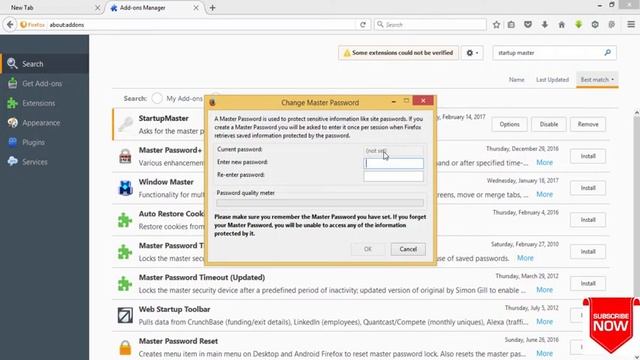Open More link for Window Master
640x360 pixels.
coord(544,194)
